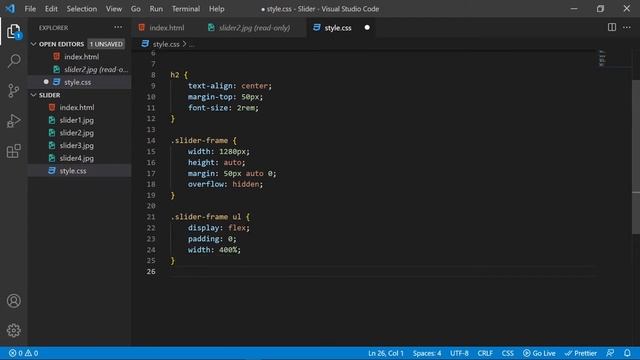Screen dimensions: 640x360
Task: Click the Go Live status button
Action: coord(539,353)
